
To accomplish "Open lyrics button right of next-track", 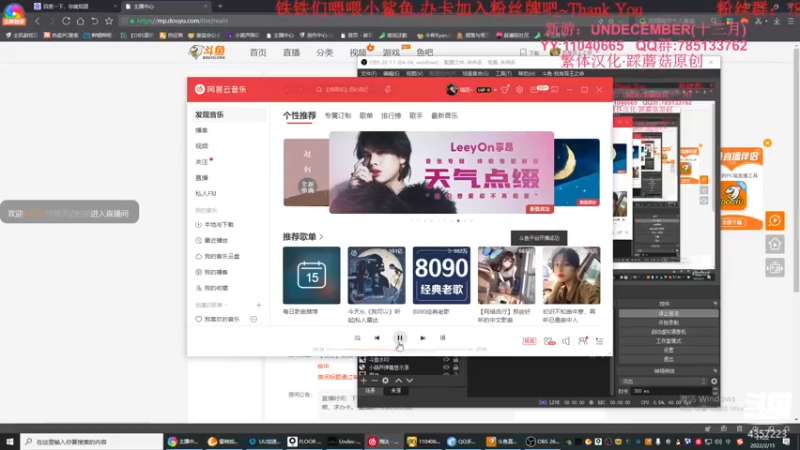I will (x=442, y=338).
